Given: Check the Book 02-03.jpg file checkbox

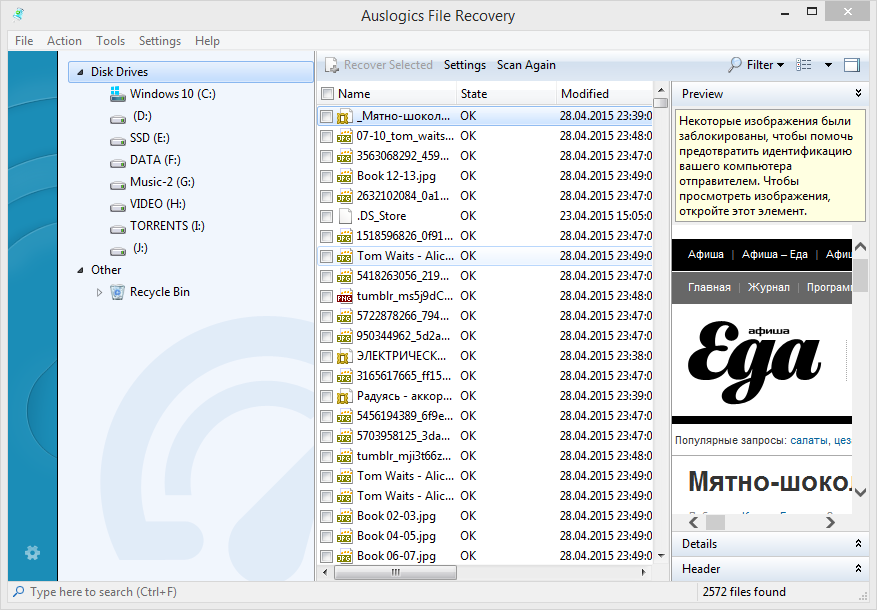Looking at the screenshot, I should (326, 516).
